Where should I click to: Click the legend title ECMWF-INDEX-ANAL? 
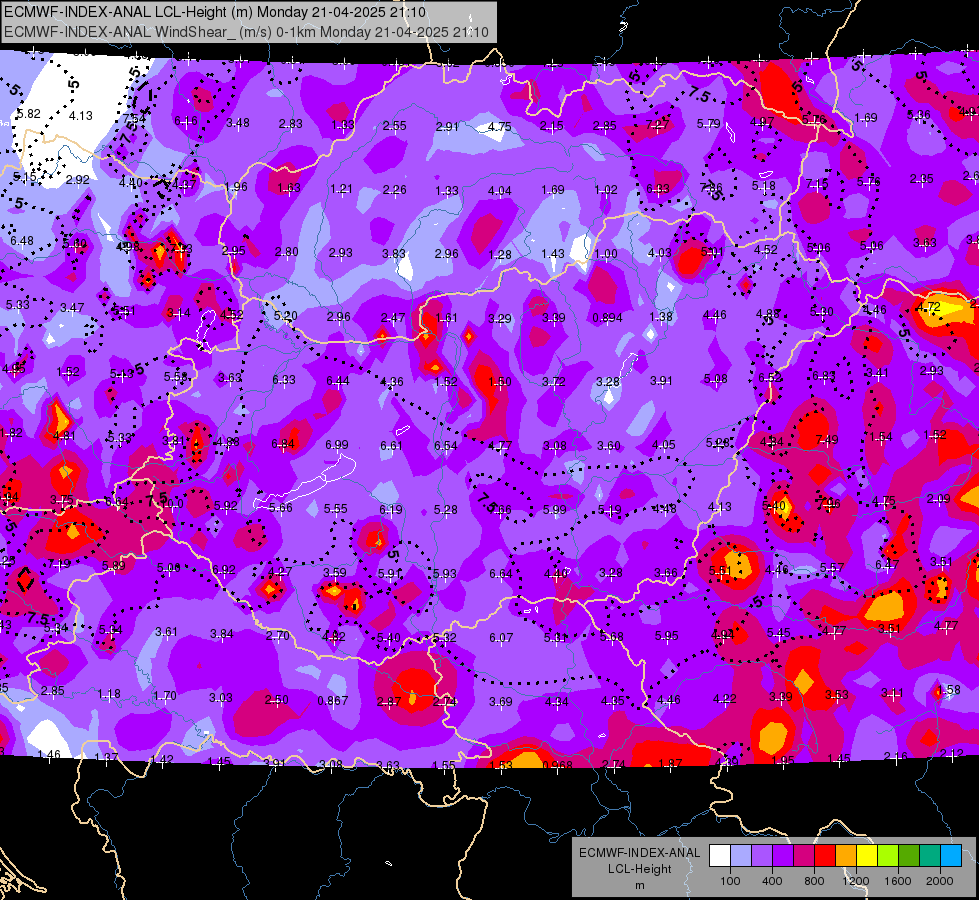pyautogui.click(x=639, y=853)
